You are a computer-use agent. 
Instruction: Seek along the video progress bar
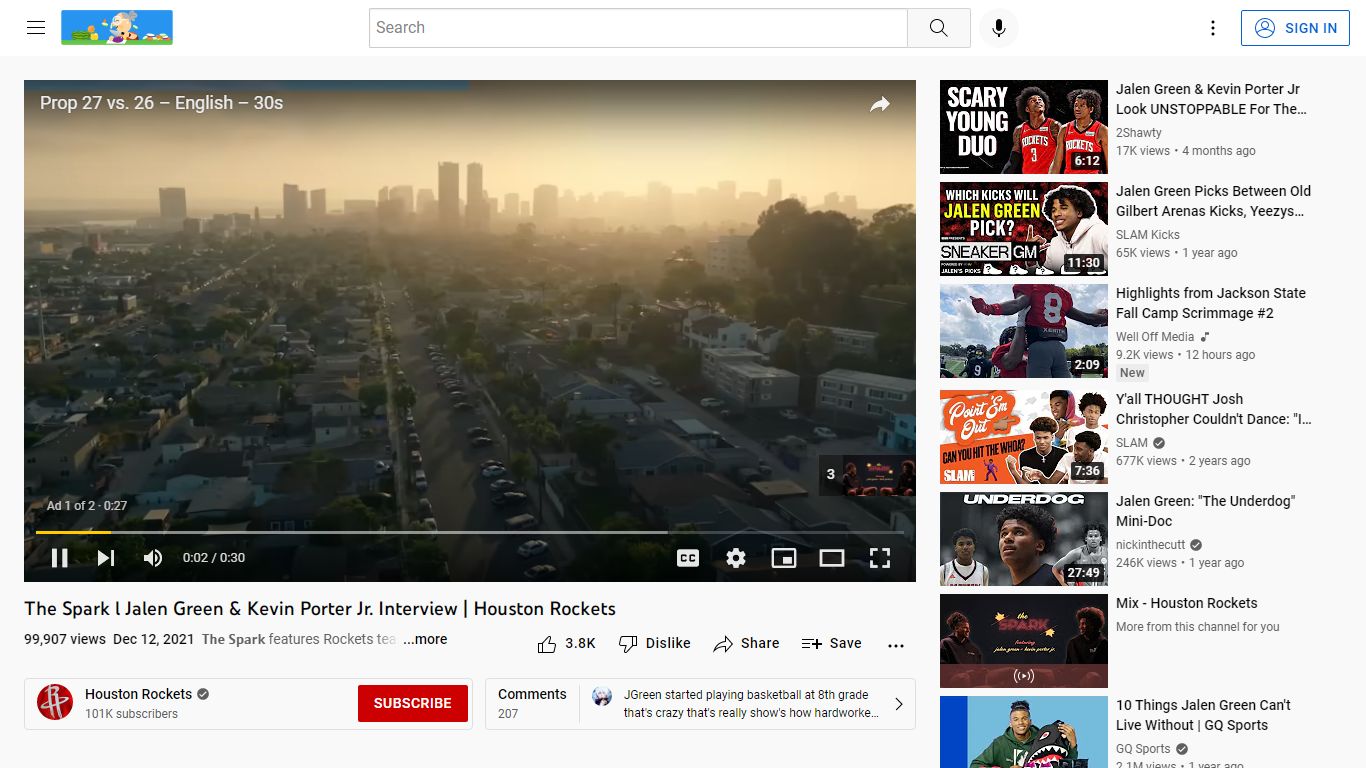click(x=470, y=532)
